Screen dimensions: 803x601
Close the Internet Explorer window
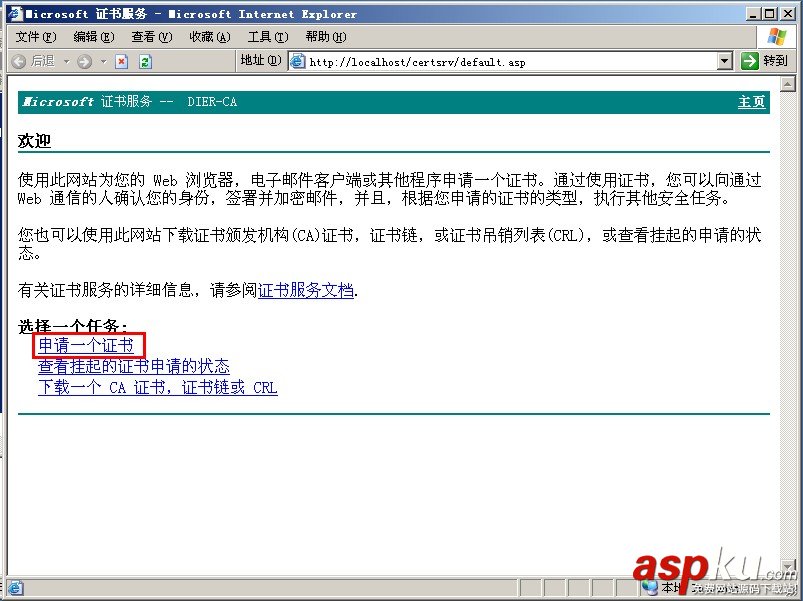point(787,14)
